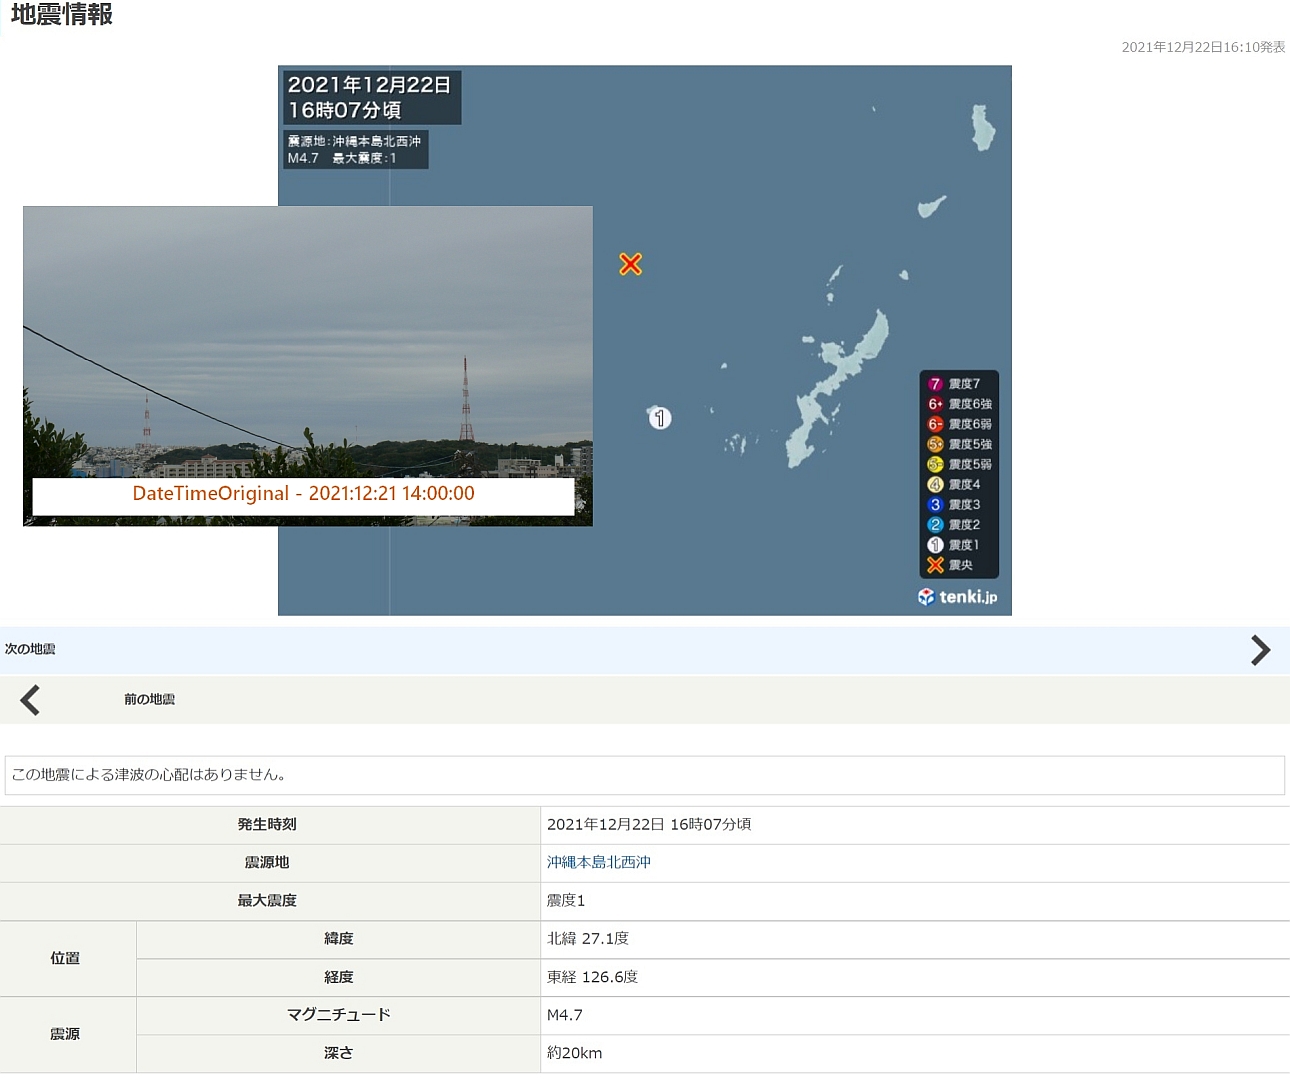
Task: Click the 次の地震 label
Action: 30,649
